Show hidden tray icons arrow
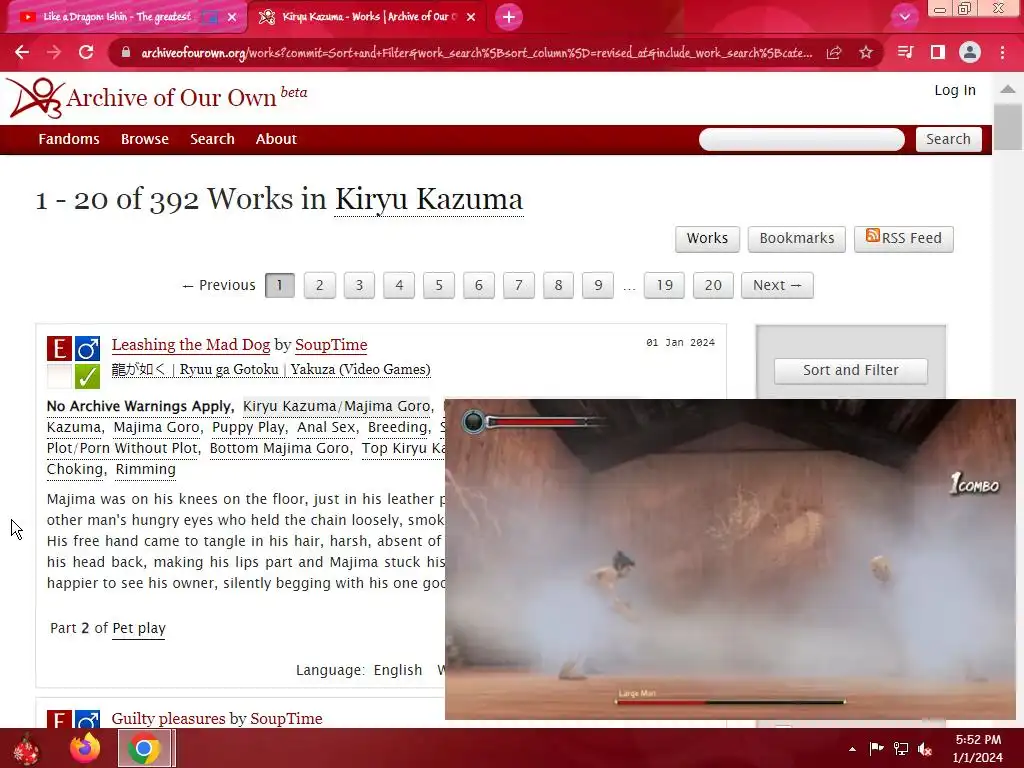This screenshot has height=768, width=1024. (852, 749)
